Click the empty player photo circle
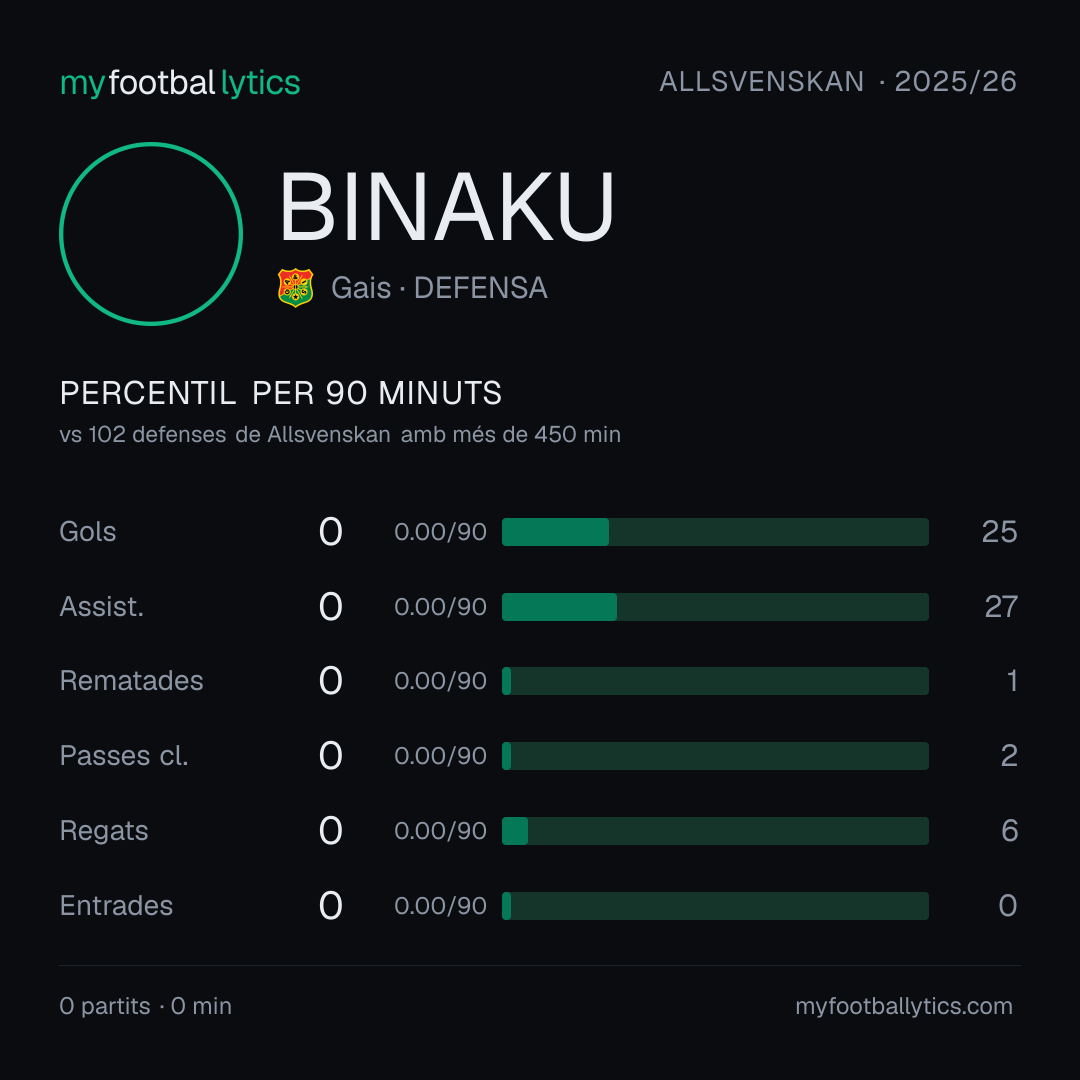This screenshot has height=1080, width=1080. (x=151, y=234)
